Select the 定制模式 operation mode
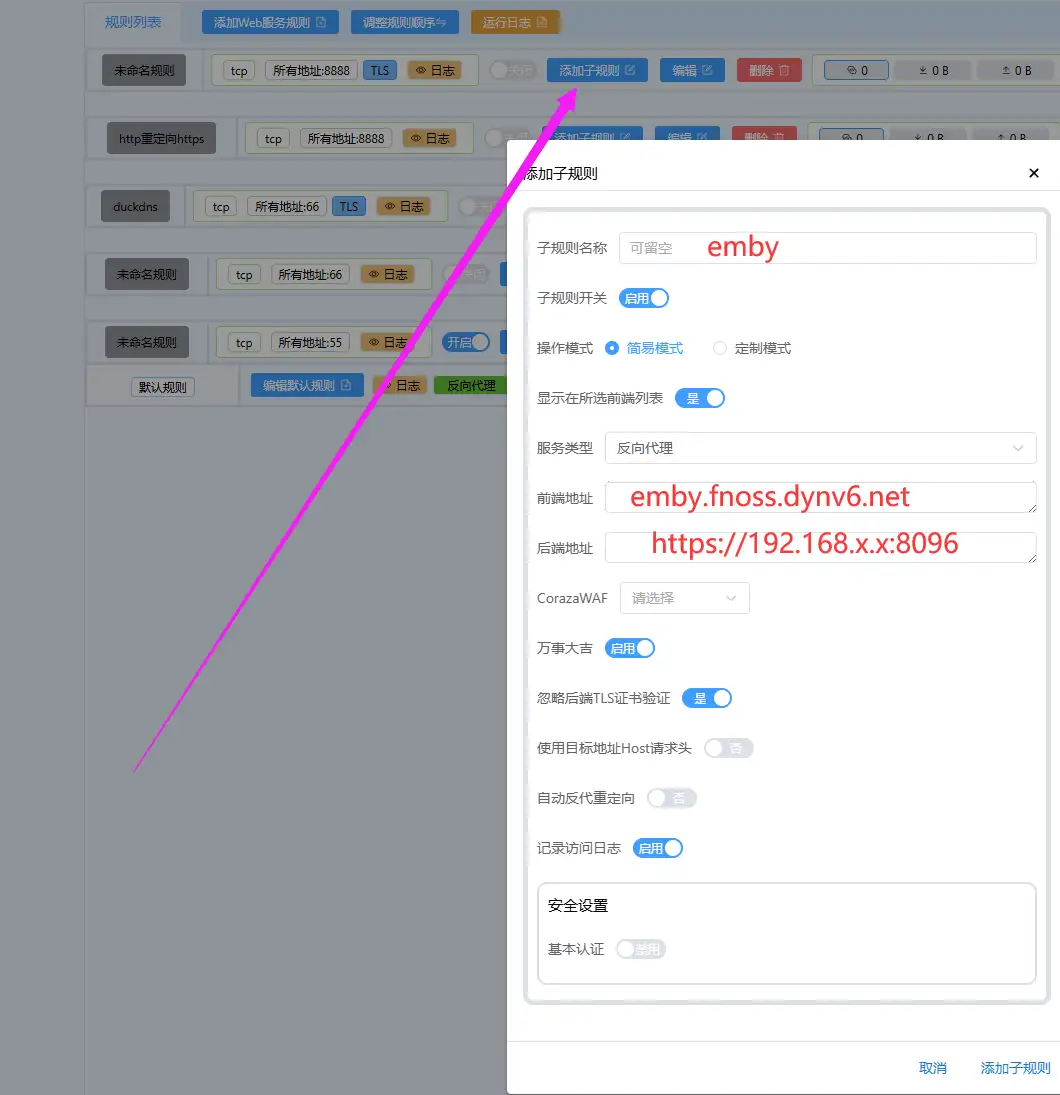Viewport: 1060px width, 1095px height. point(719,348)
